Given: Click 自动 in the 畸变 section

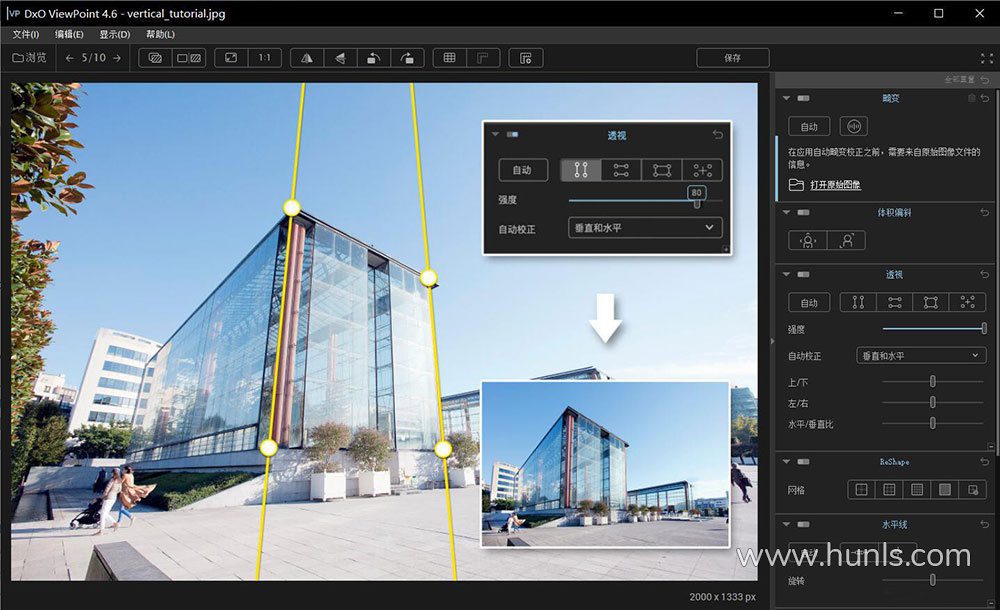Looking at the screenshot, I should tap(809, 126).
